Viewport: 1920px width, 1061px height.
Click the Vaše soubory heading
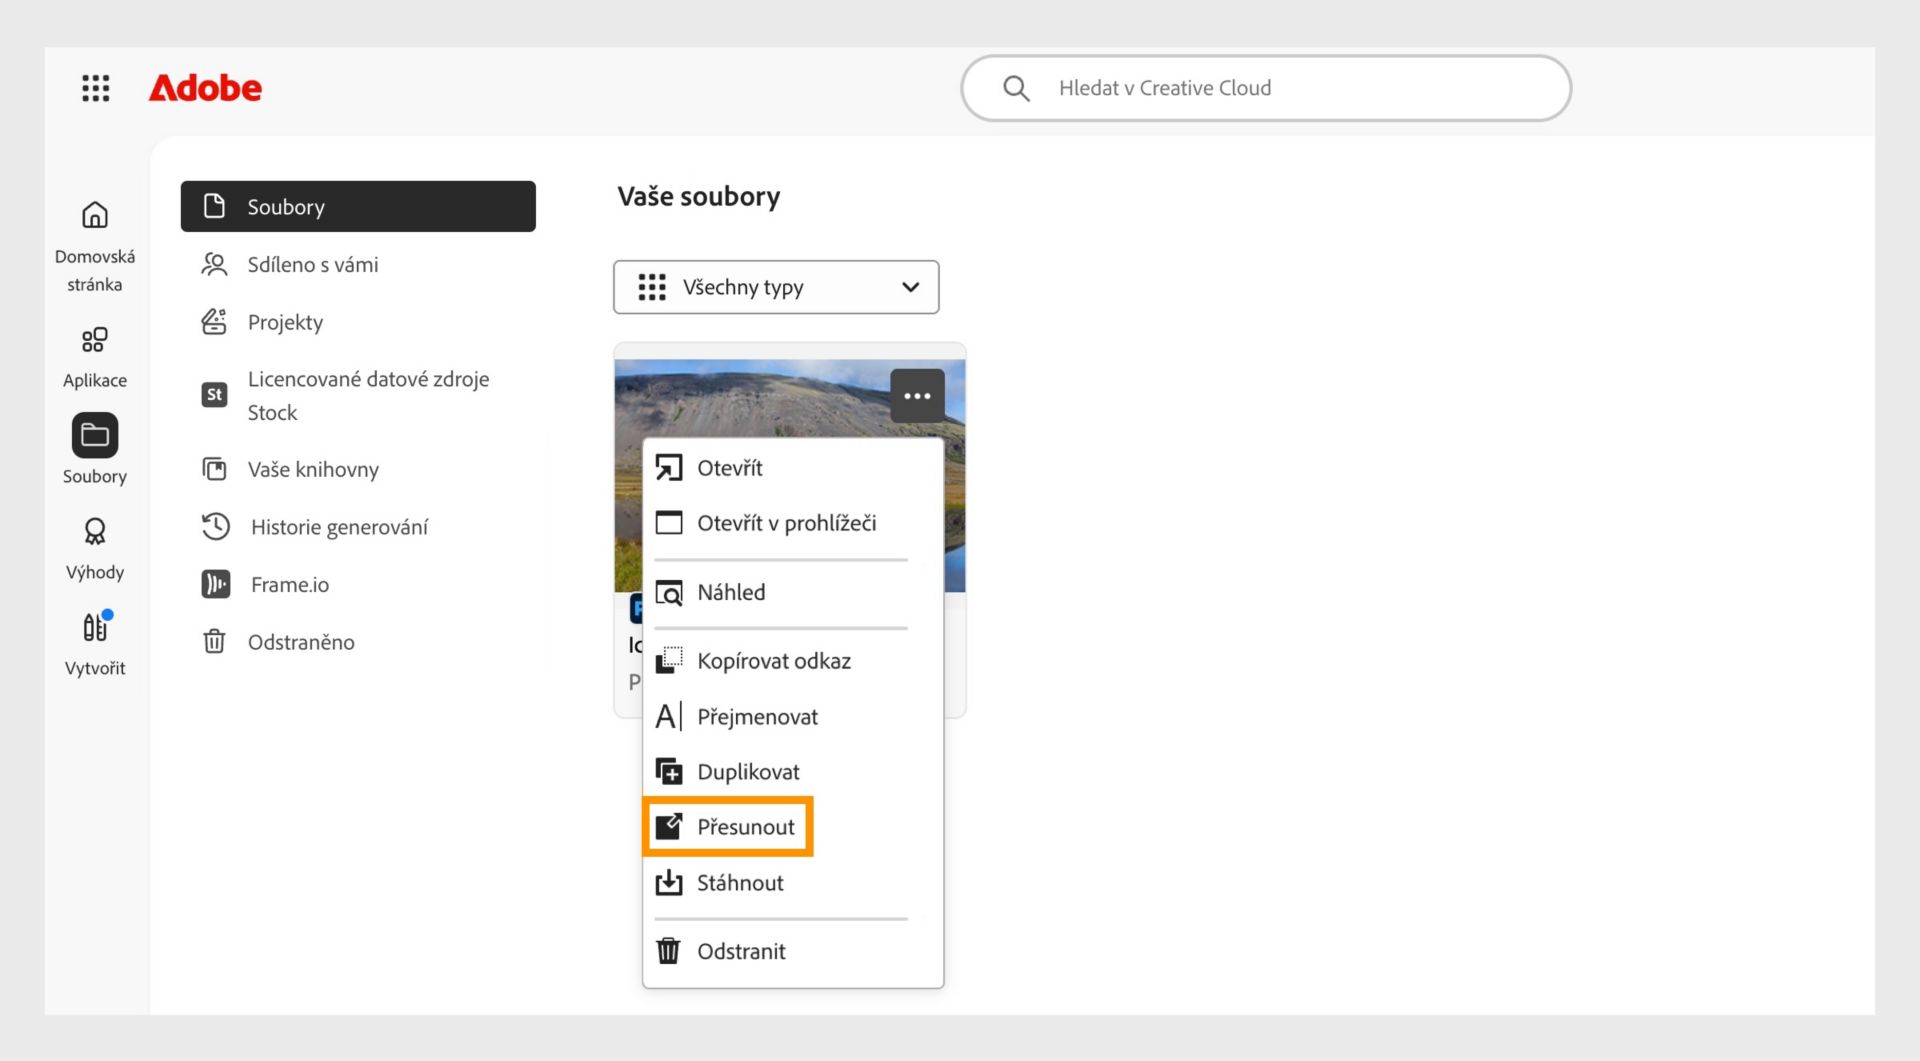pyautogui.click(x=698, y=196)
